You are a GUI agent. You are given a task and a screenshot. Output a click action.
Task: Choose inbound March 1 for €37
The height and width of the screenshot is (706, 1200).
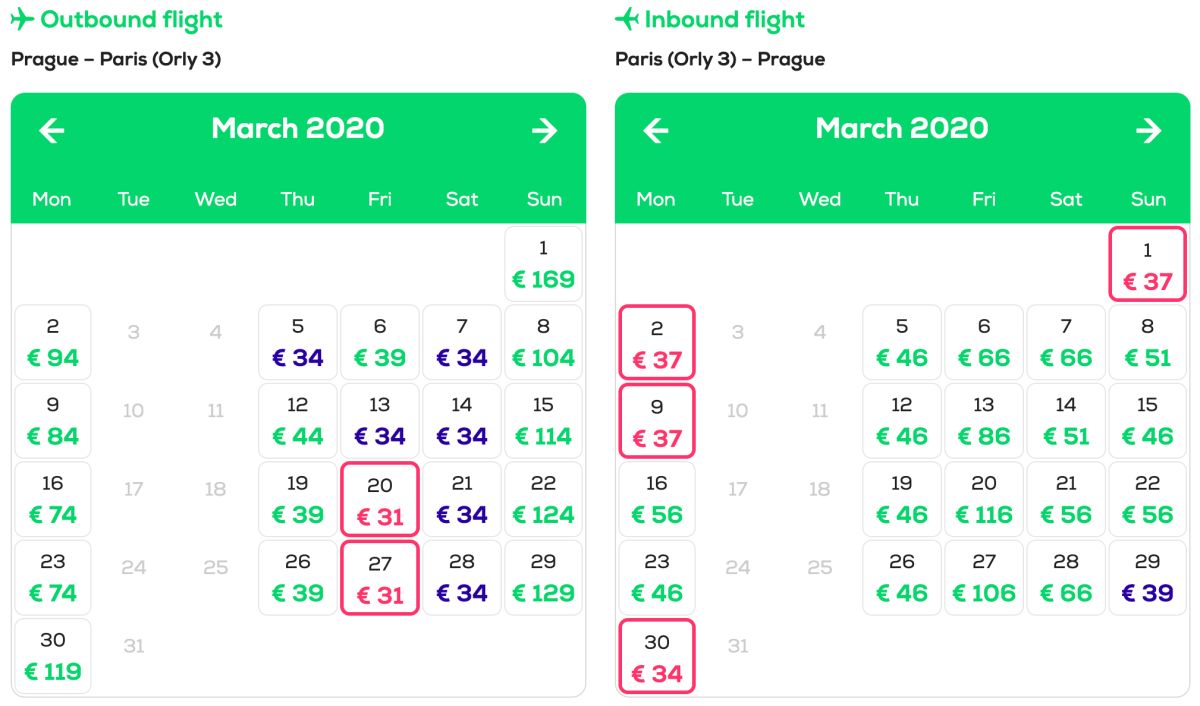point(1147,264)
